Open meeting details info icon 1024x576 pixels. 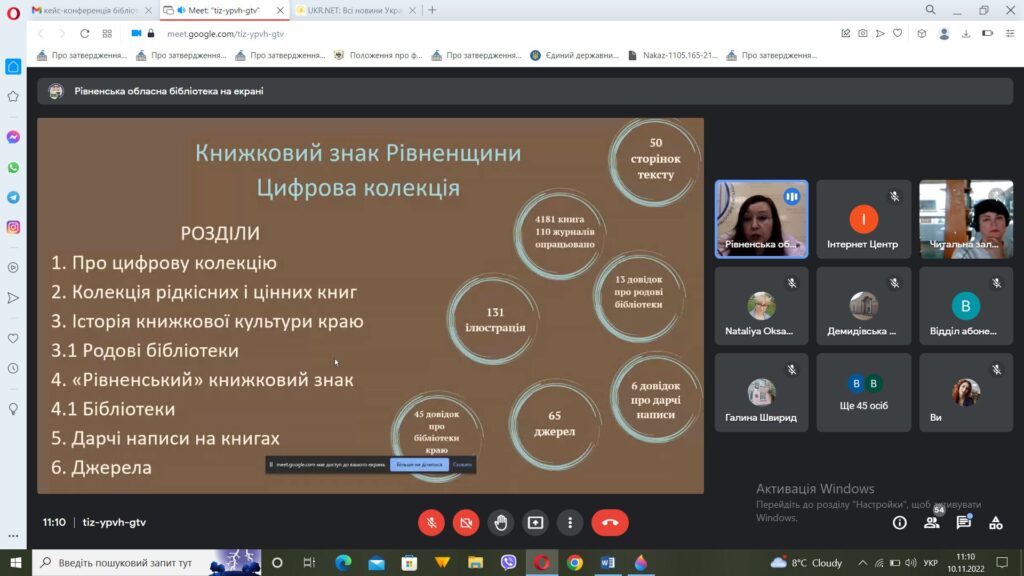(899, 522)
